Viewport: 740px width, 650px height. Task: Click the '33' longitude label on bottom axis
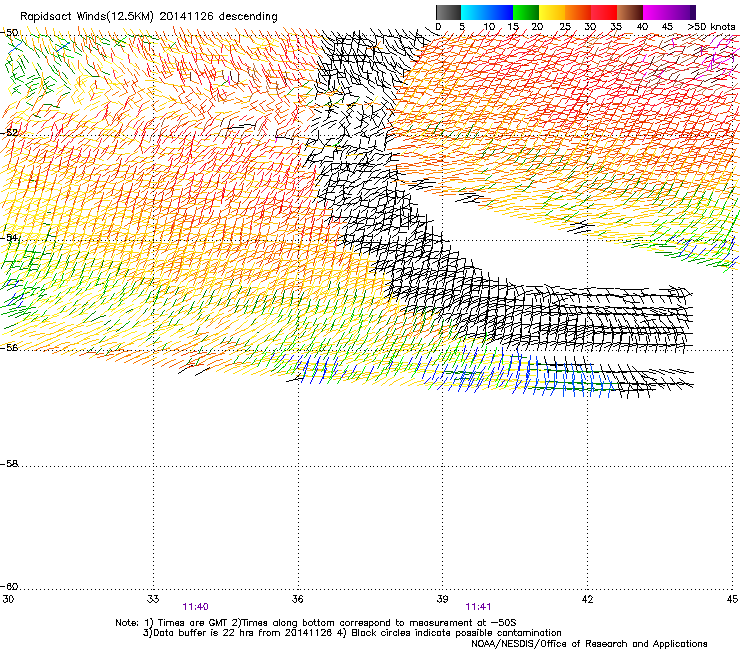[153, 599]
